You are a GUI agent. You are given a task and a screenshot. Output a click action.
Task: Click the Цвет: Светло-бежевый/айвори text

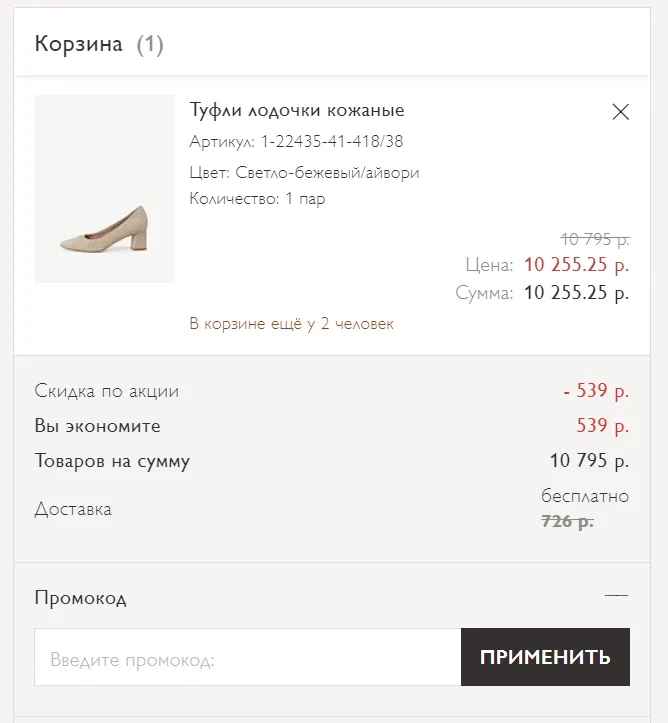pyautogui.click(x=304, y=172)
